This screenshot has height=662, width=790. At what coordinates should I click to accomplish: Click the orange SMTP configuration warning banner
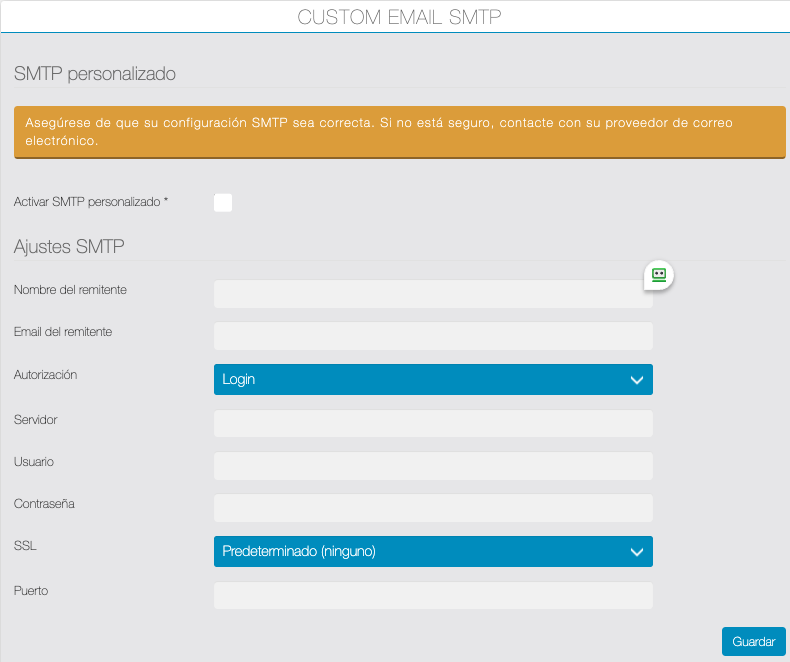tap(400, 132)
